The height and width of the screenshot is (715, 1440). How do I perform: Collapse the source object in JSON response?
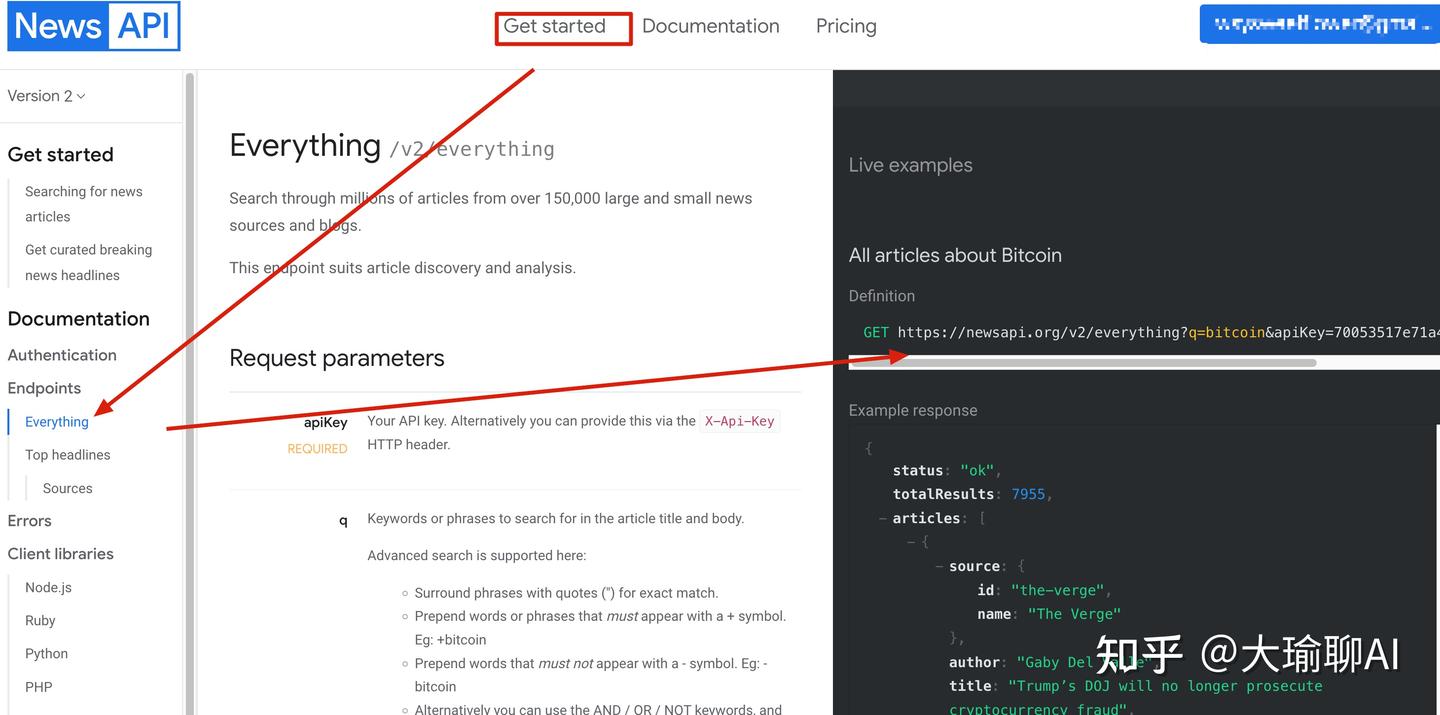click(x=939, y=566)
